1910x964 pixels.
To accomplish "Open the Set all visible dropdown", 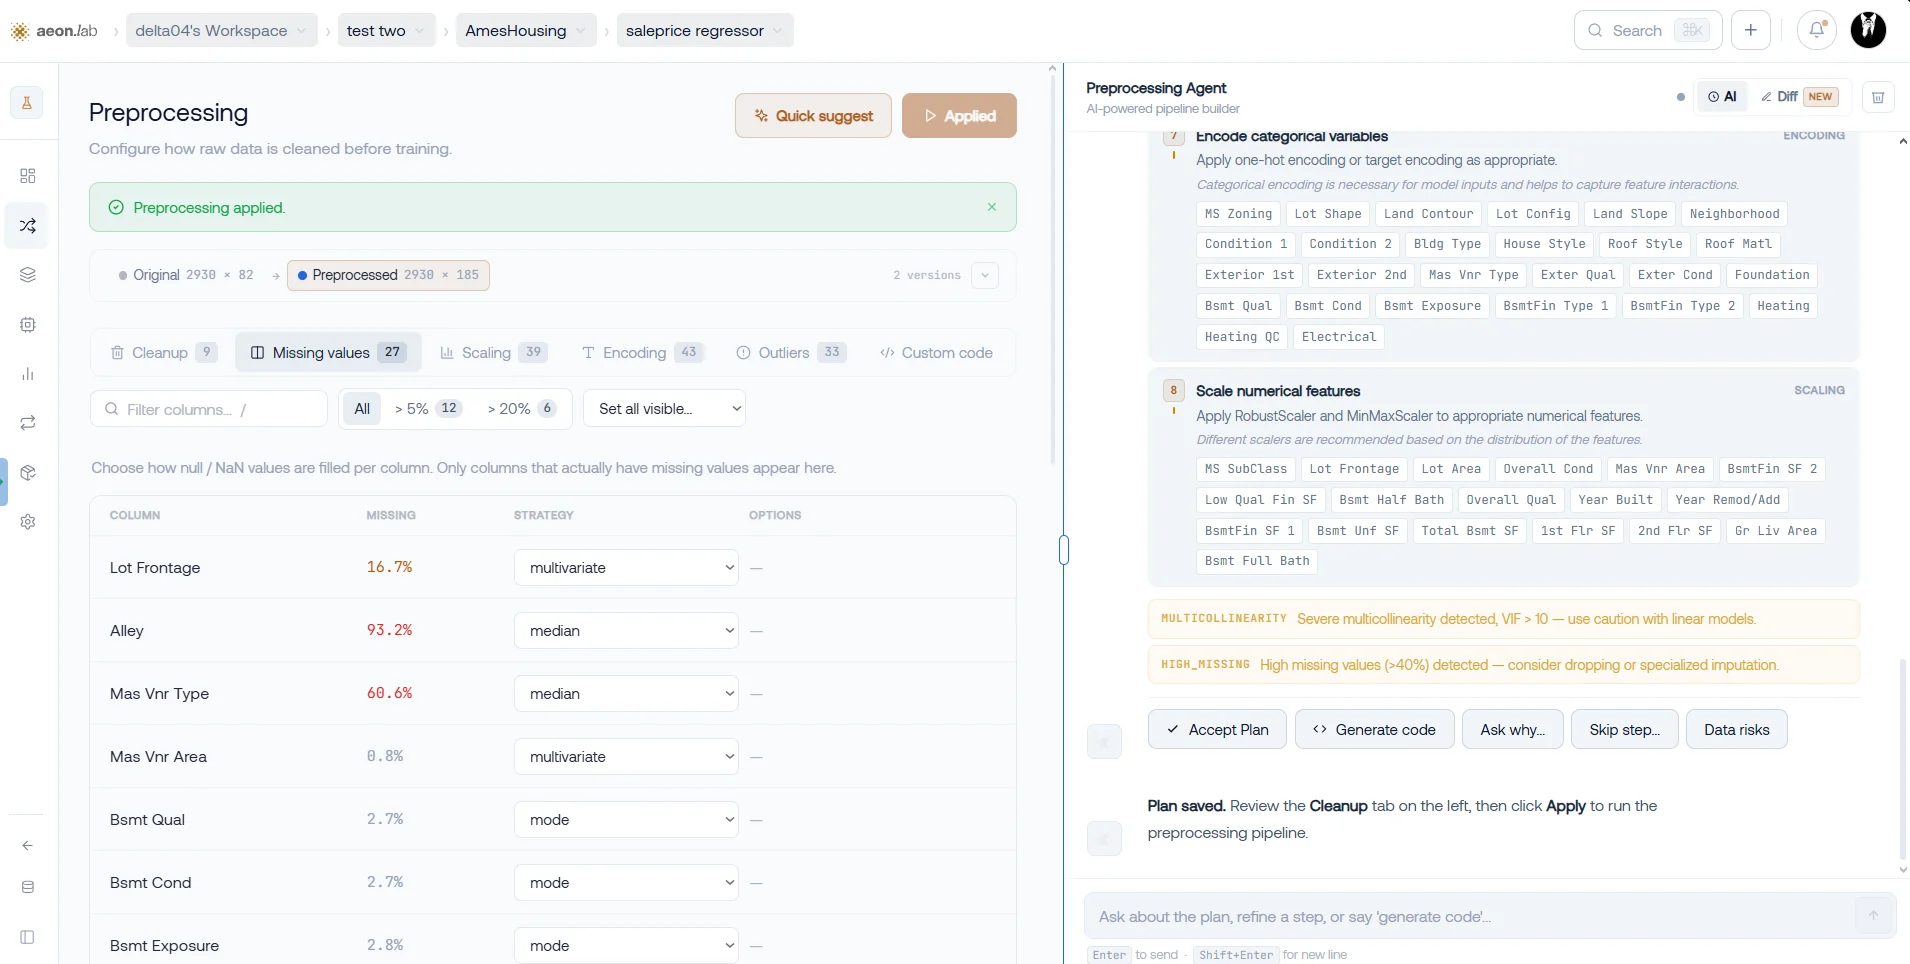I will [664, 409].
